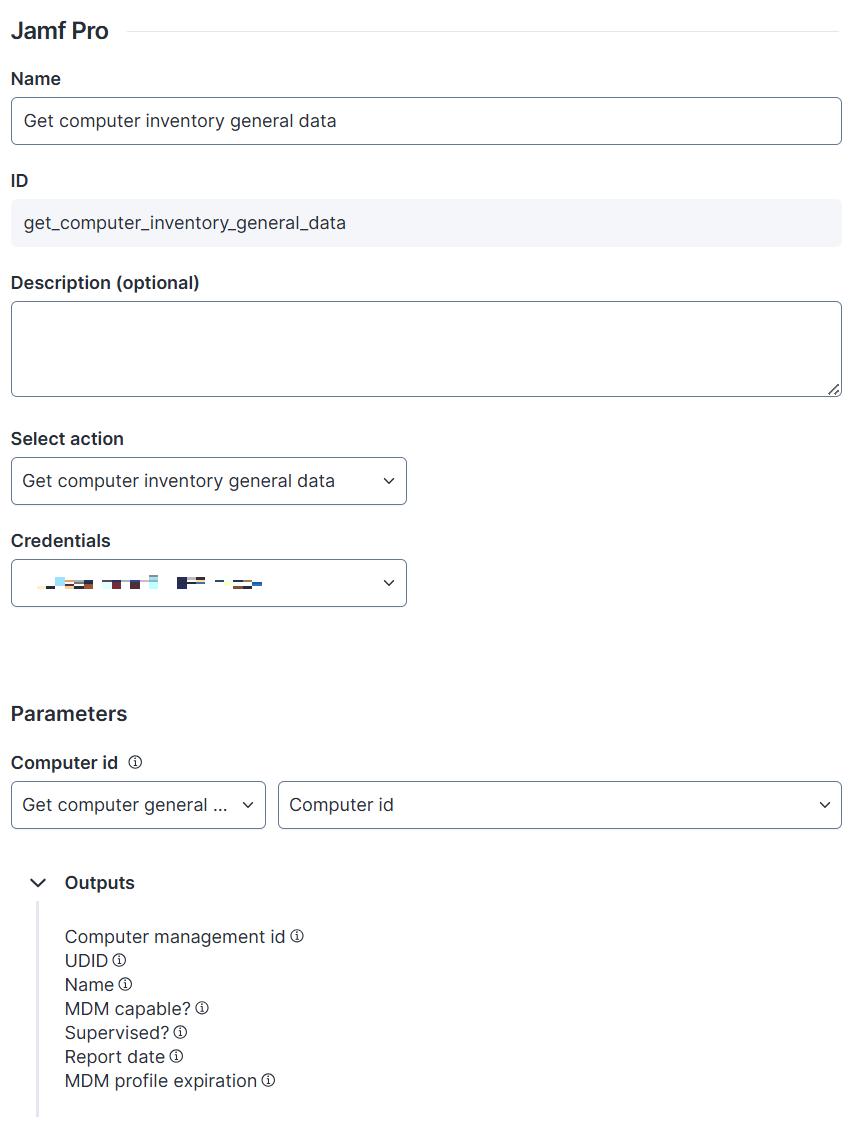Click info icon beside MDM capable?
The width and height of the screenshot is (863, 1121).
click(202, 1008)
